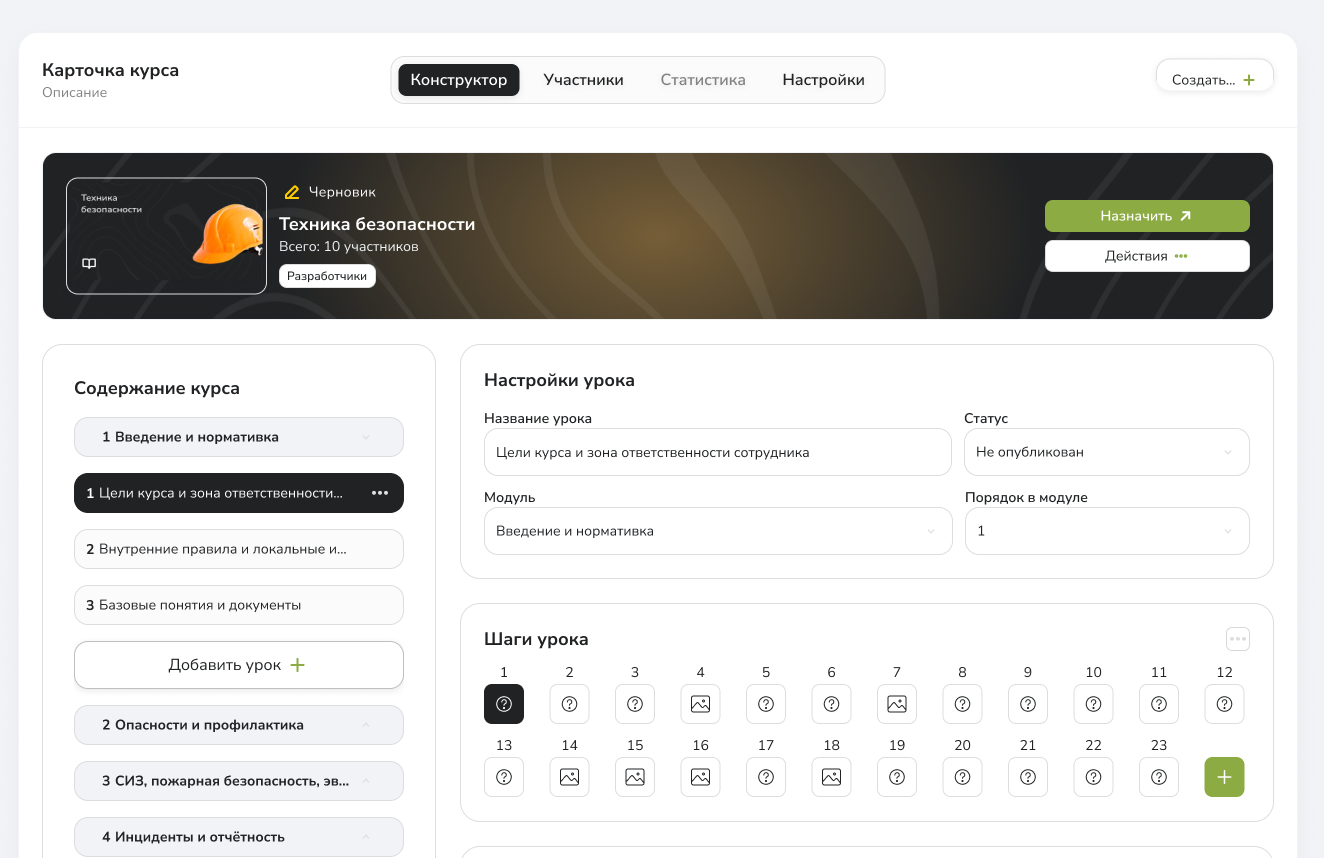Open step 10 question icon

point(1093,704)
